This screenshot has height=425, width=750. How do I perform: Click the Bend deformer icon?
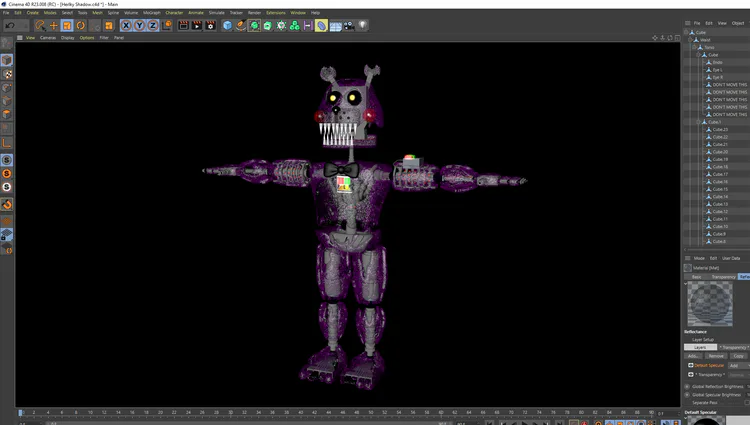321,25
